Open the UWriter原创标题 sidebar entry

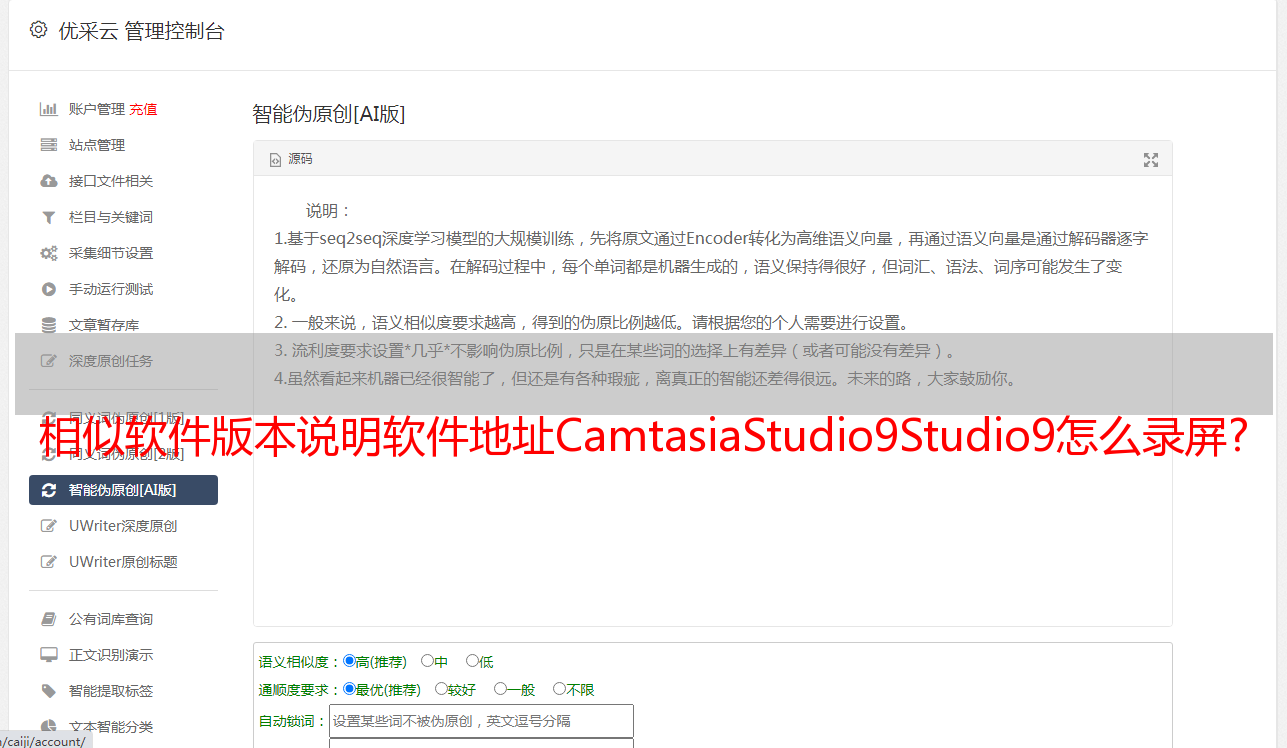click(x=123, y=562)
